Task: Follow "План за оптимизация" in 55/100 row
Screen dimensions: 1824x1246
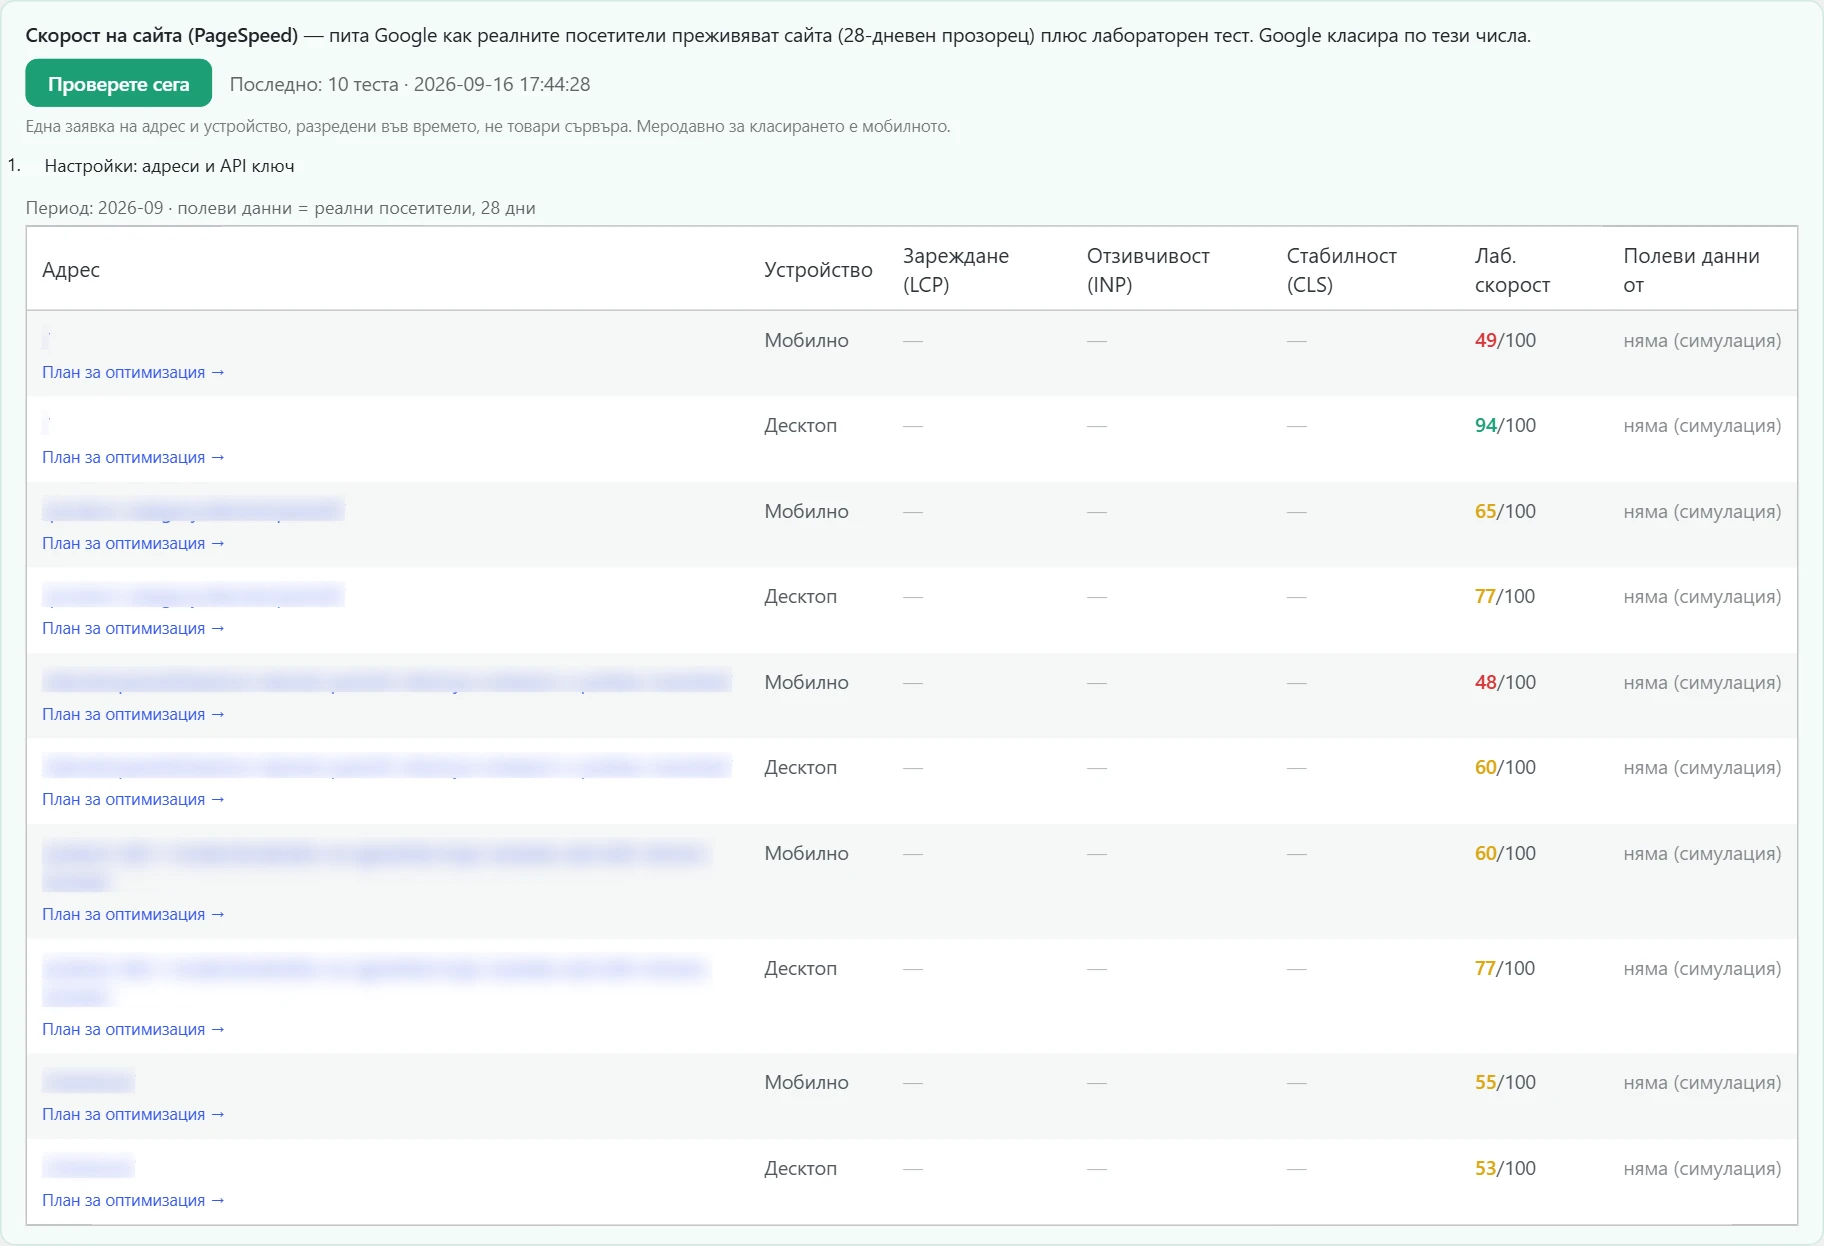Action: (x=133, y=1114)
